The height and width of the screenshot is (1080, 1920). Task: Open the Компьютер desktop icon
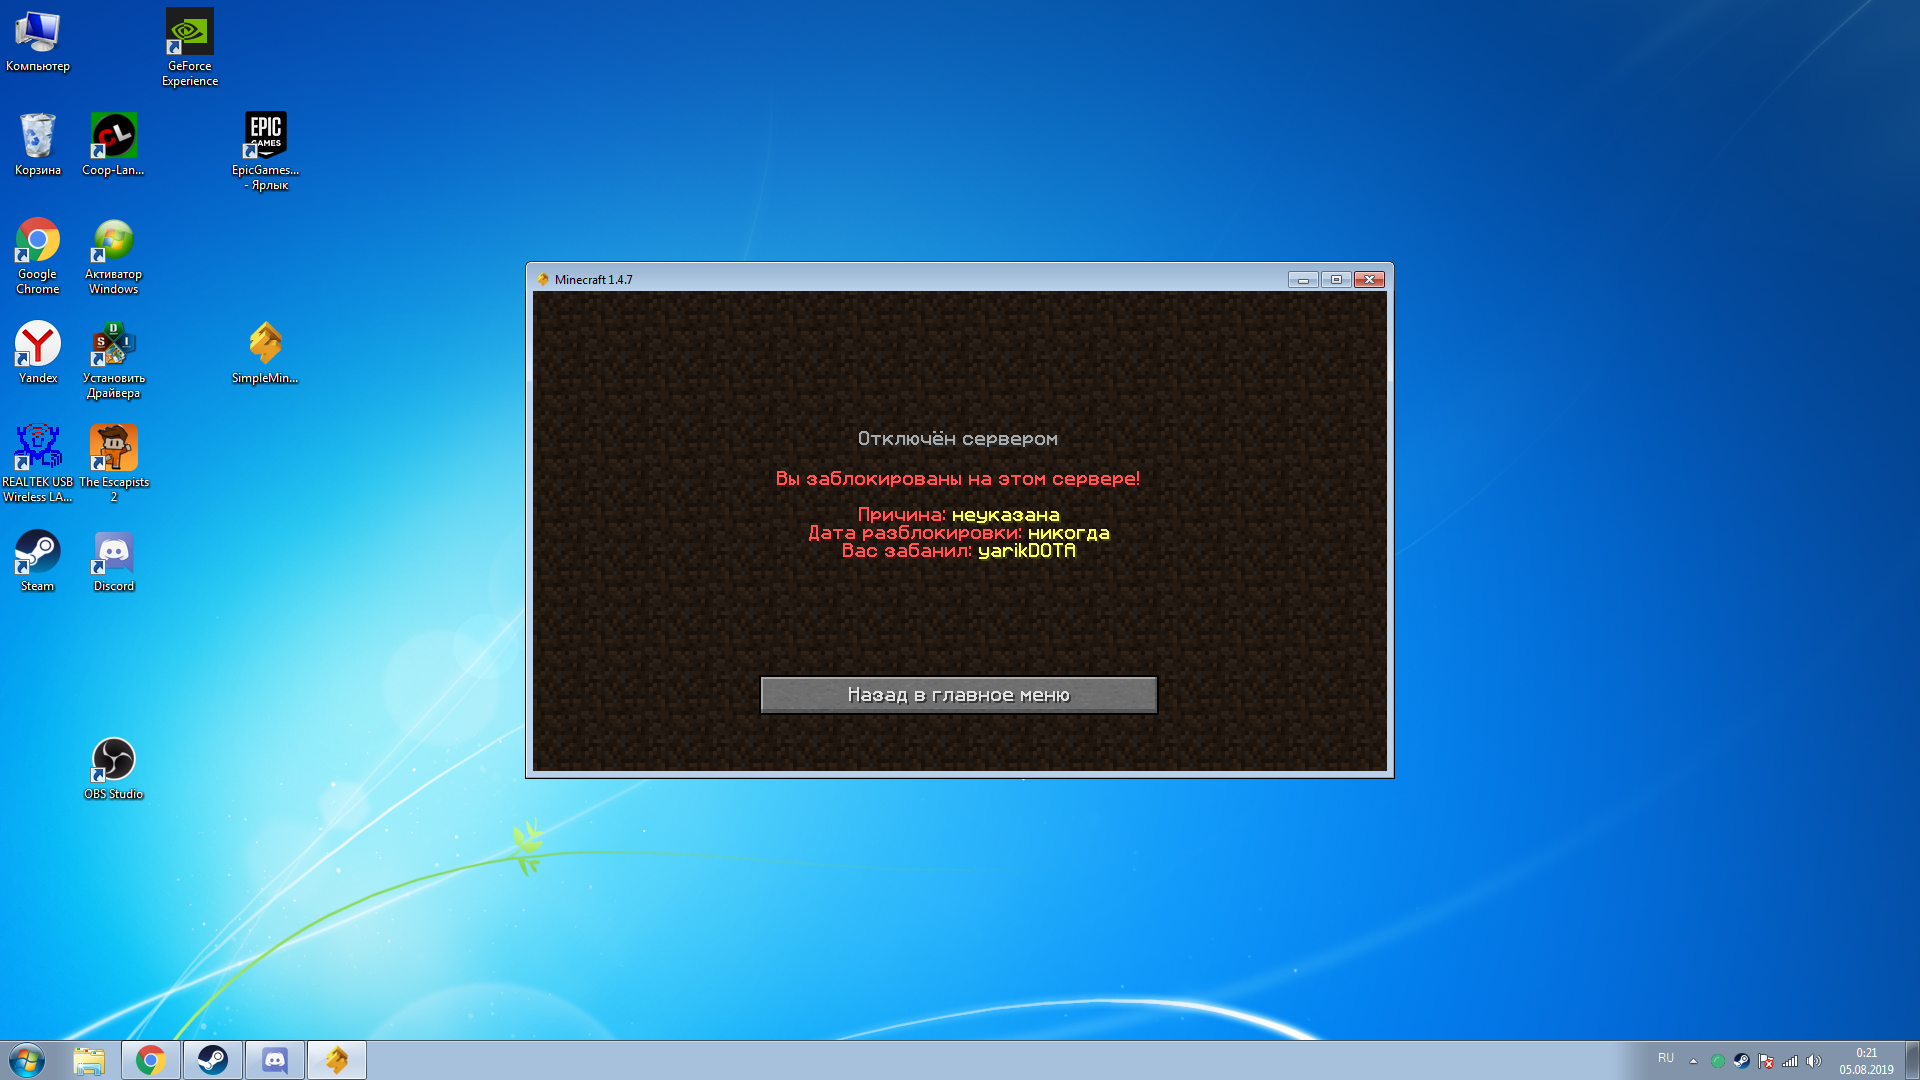coord(38,41)
